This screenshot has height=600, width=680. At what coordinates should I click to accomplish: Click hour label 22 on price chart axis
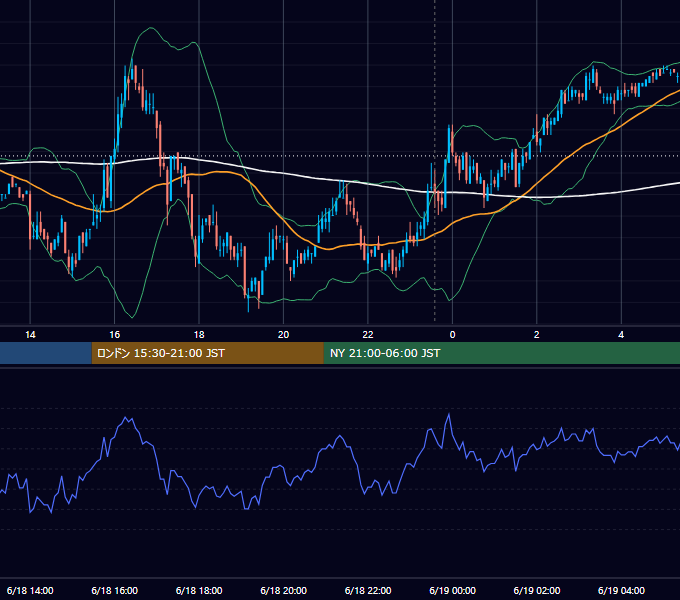368,335
